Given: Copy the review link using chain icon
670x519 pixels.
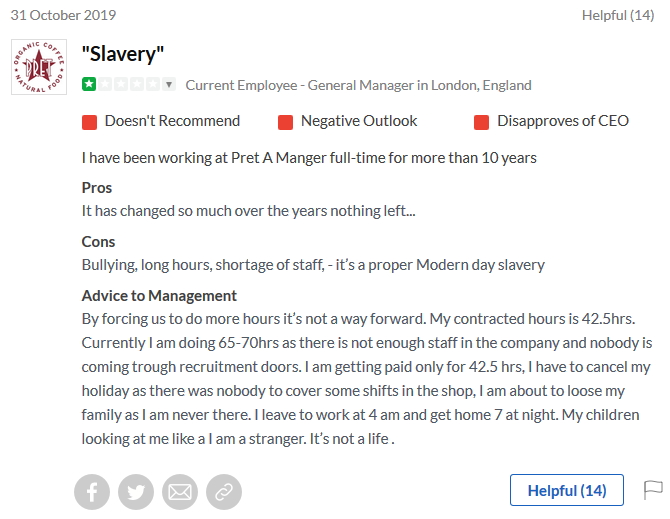Looking at the screenshot, I should (224, 492).
